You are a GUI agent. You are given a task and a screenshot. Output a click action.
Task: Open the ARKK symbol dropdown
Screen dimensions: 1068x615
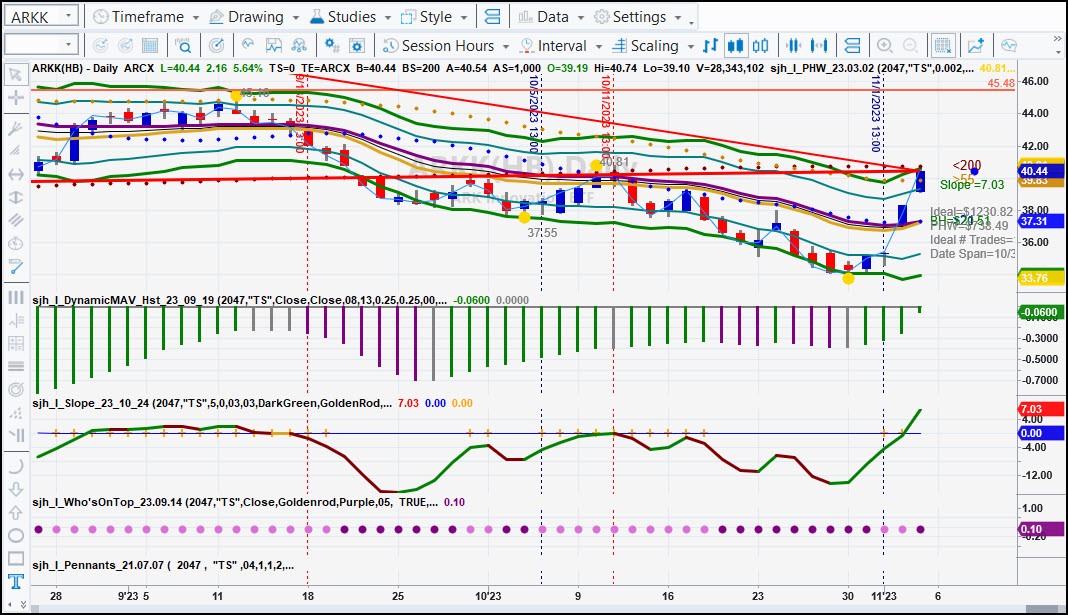[68, 16]
